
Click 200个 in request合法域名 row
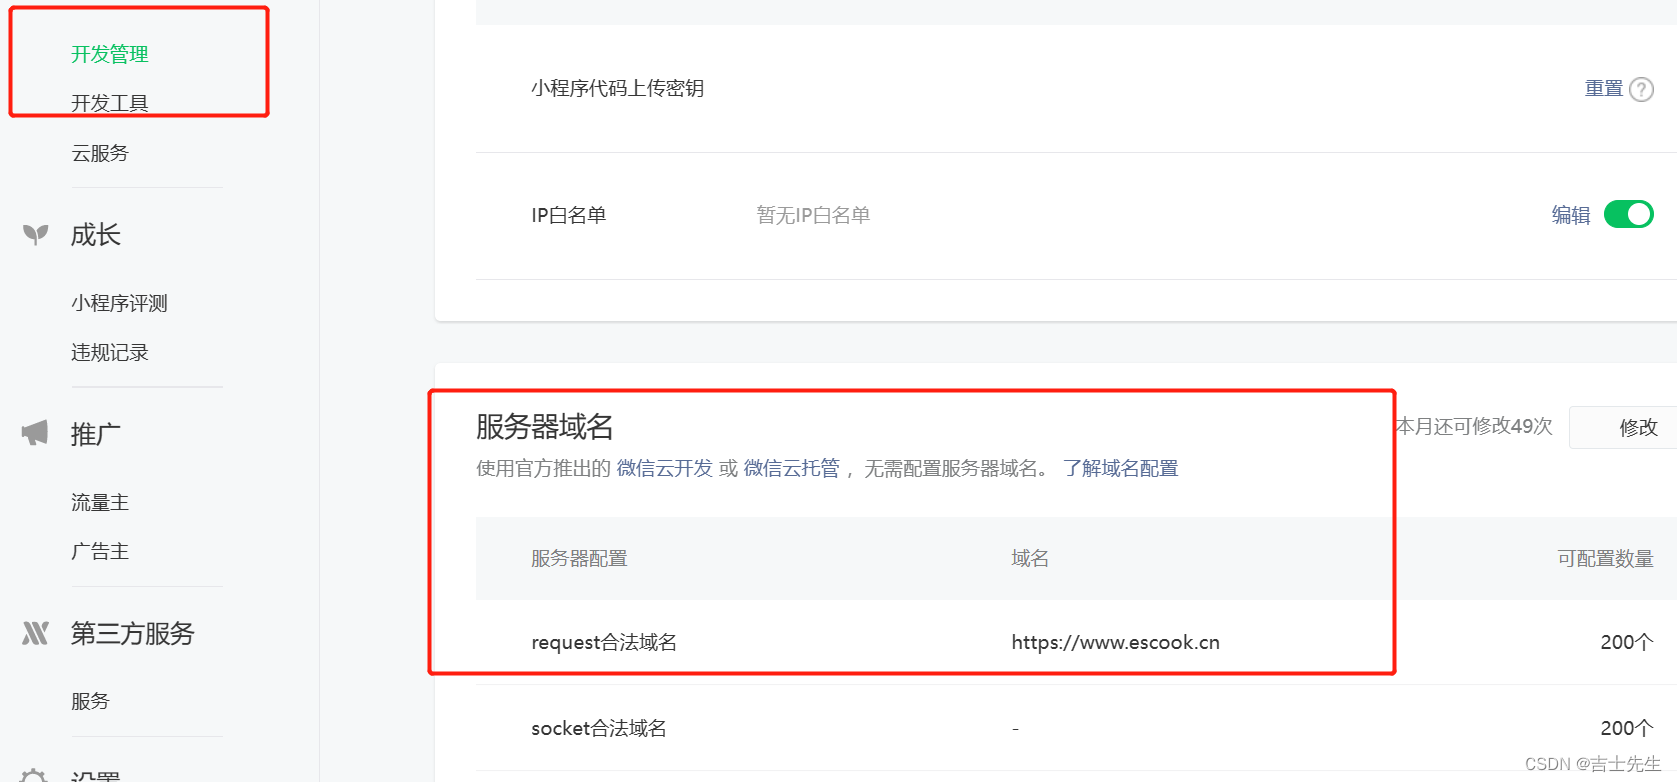click(1627, 642)
